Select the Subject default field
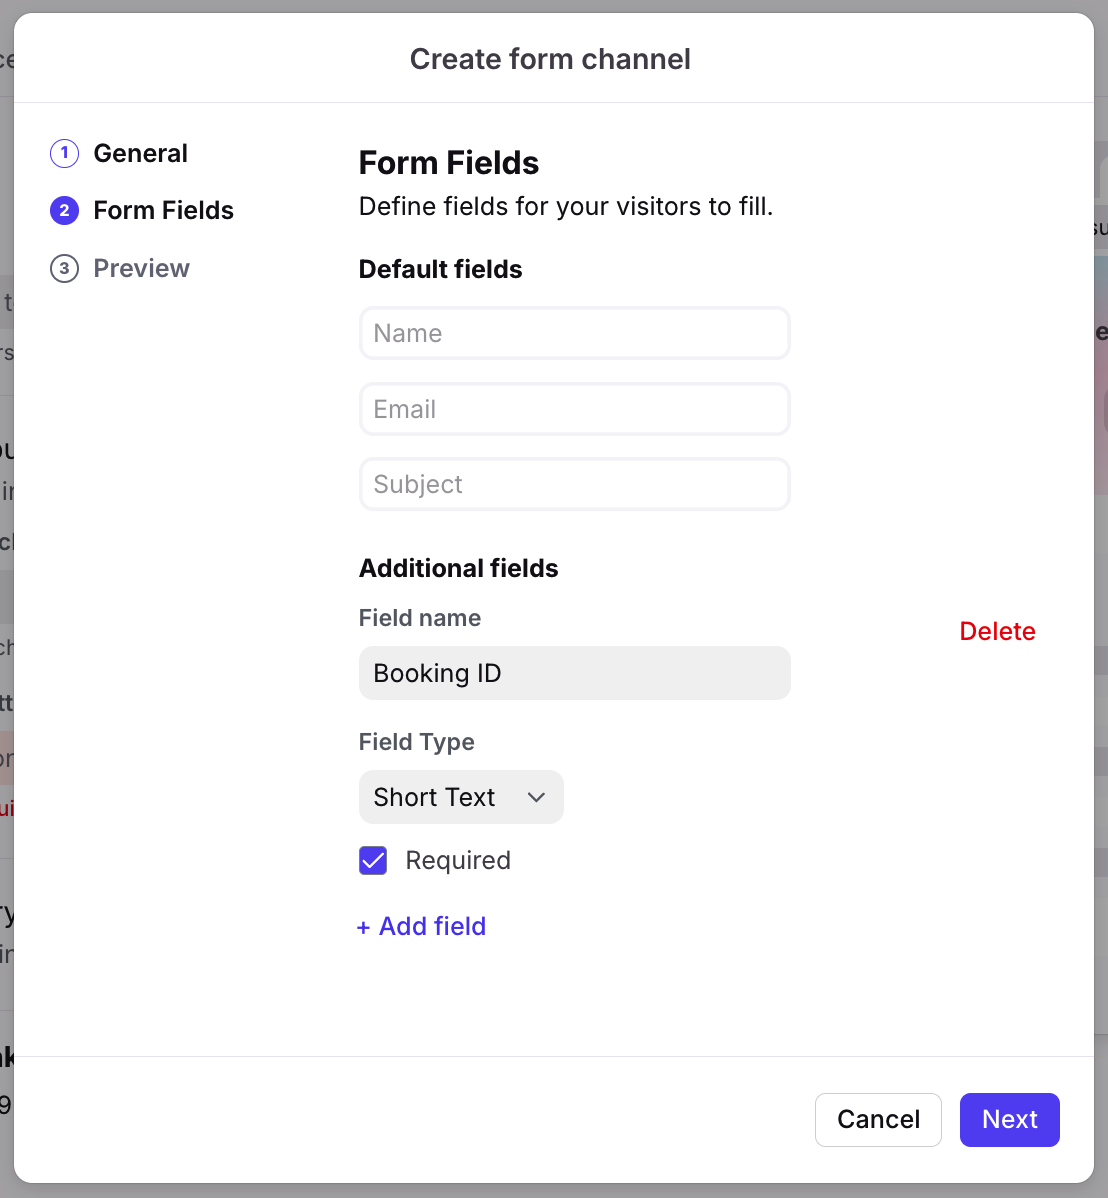This screenshot has width=1108, height=1198. 574,484
